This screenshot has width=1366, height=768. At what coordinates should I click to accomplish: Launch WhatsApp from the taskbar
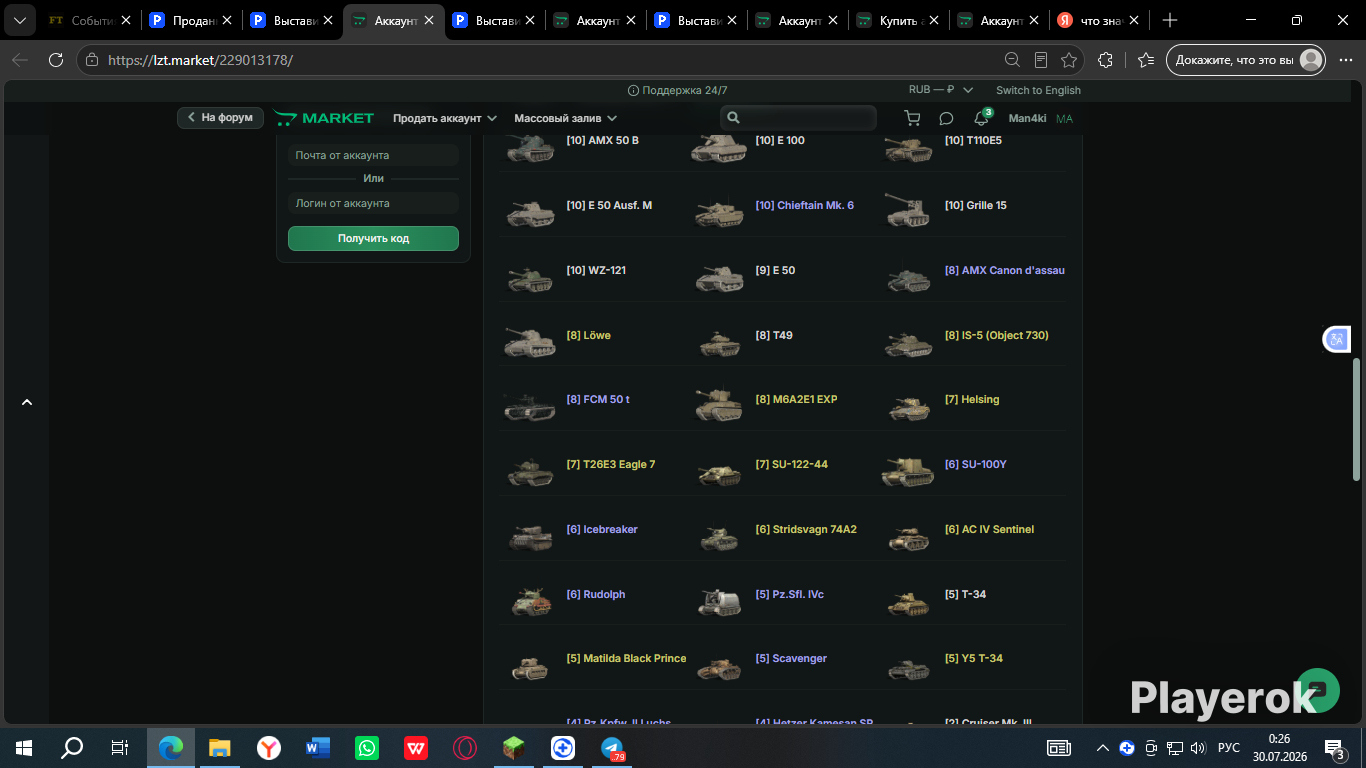coord(367,747)
